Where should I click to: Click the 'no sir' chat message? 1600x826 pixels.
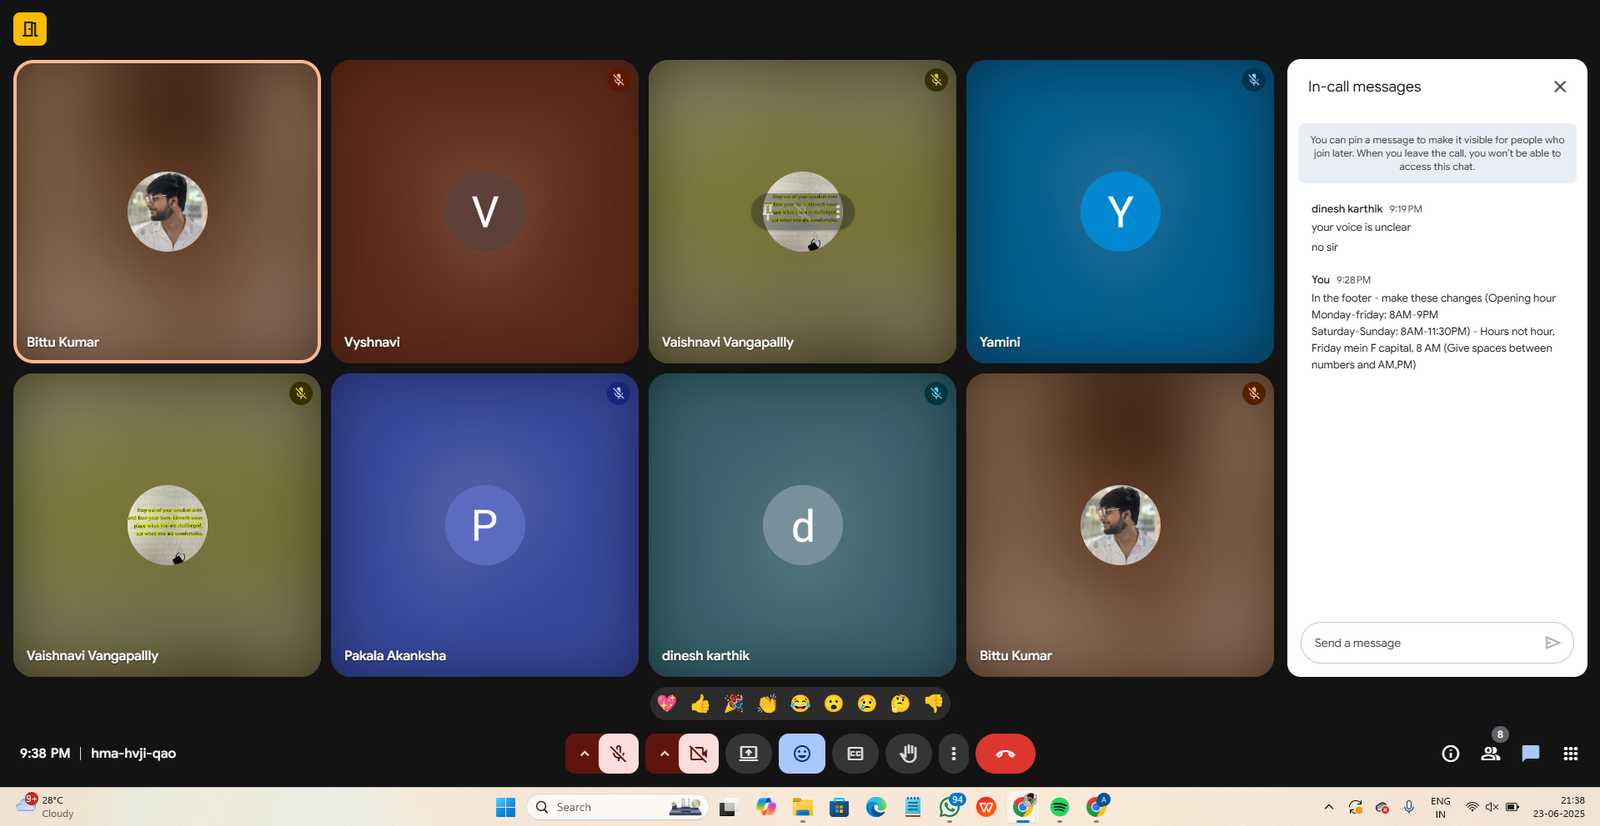(1324, 247)
